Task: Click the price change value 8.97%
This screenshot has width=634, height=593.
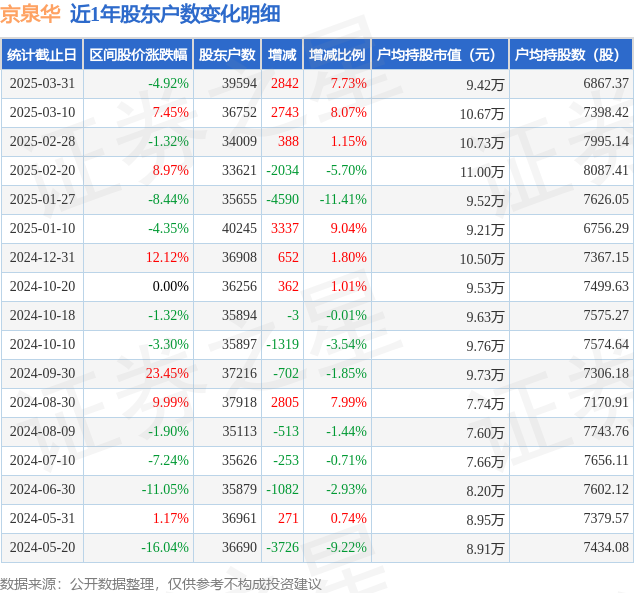Action: pos(171,170)
